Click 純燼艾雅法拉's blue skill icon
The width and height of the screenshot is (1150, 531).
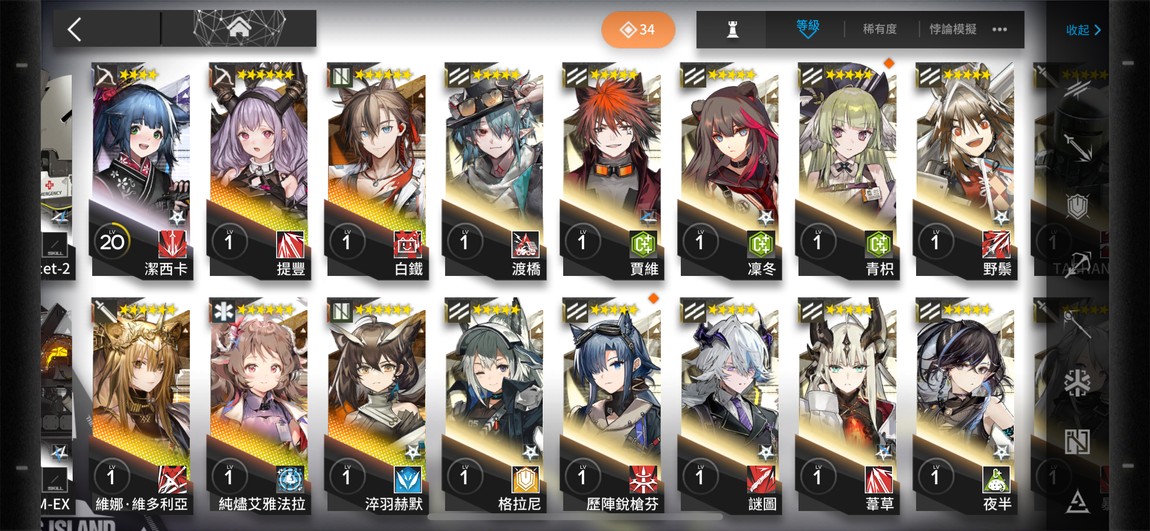click(290, 478)
